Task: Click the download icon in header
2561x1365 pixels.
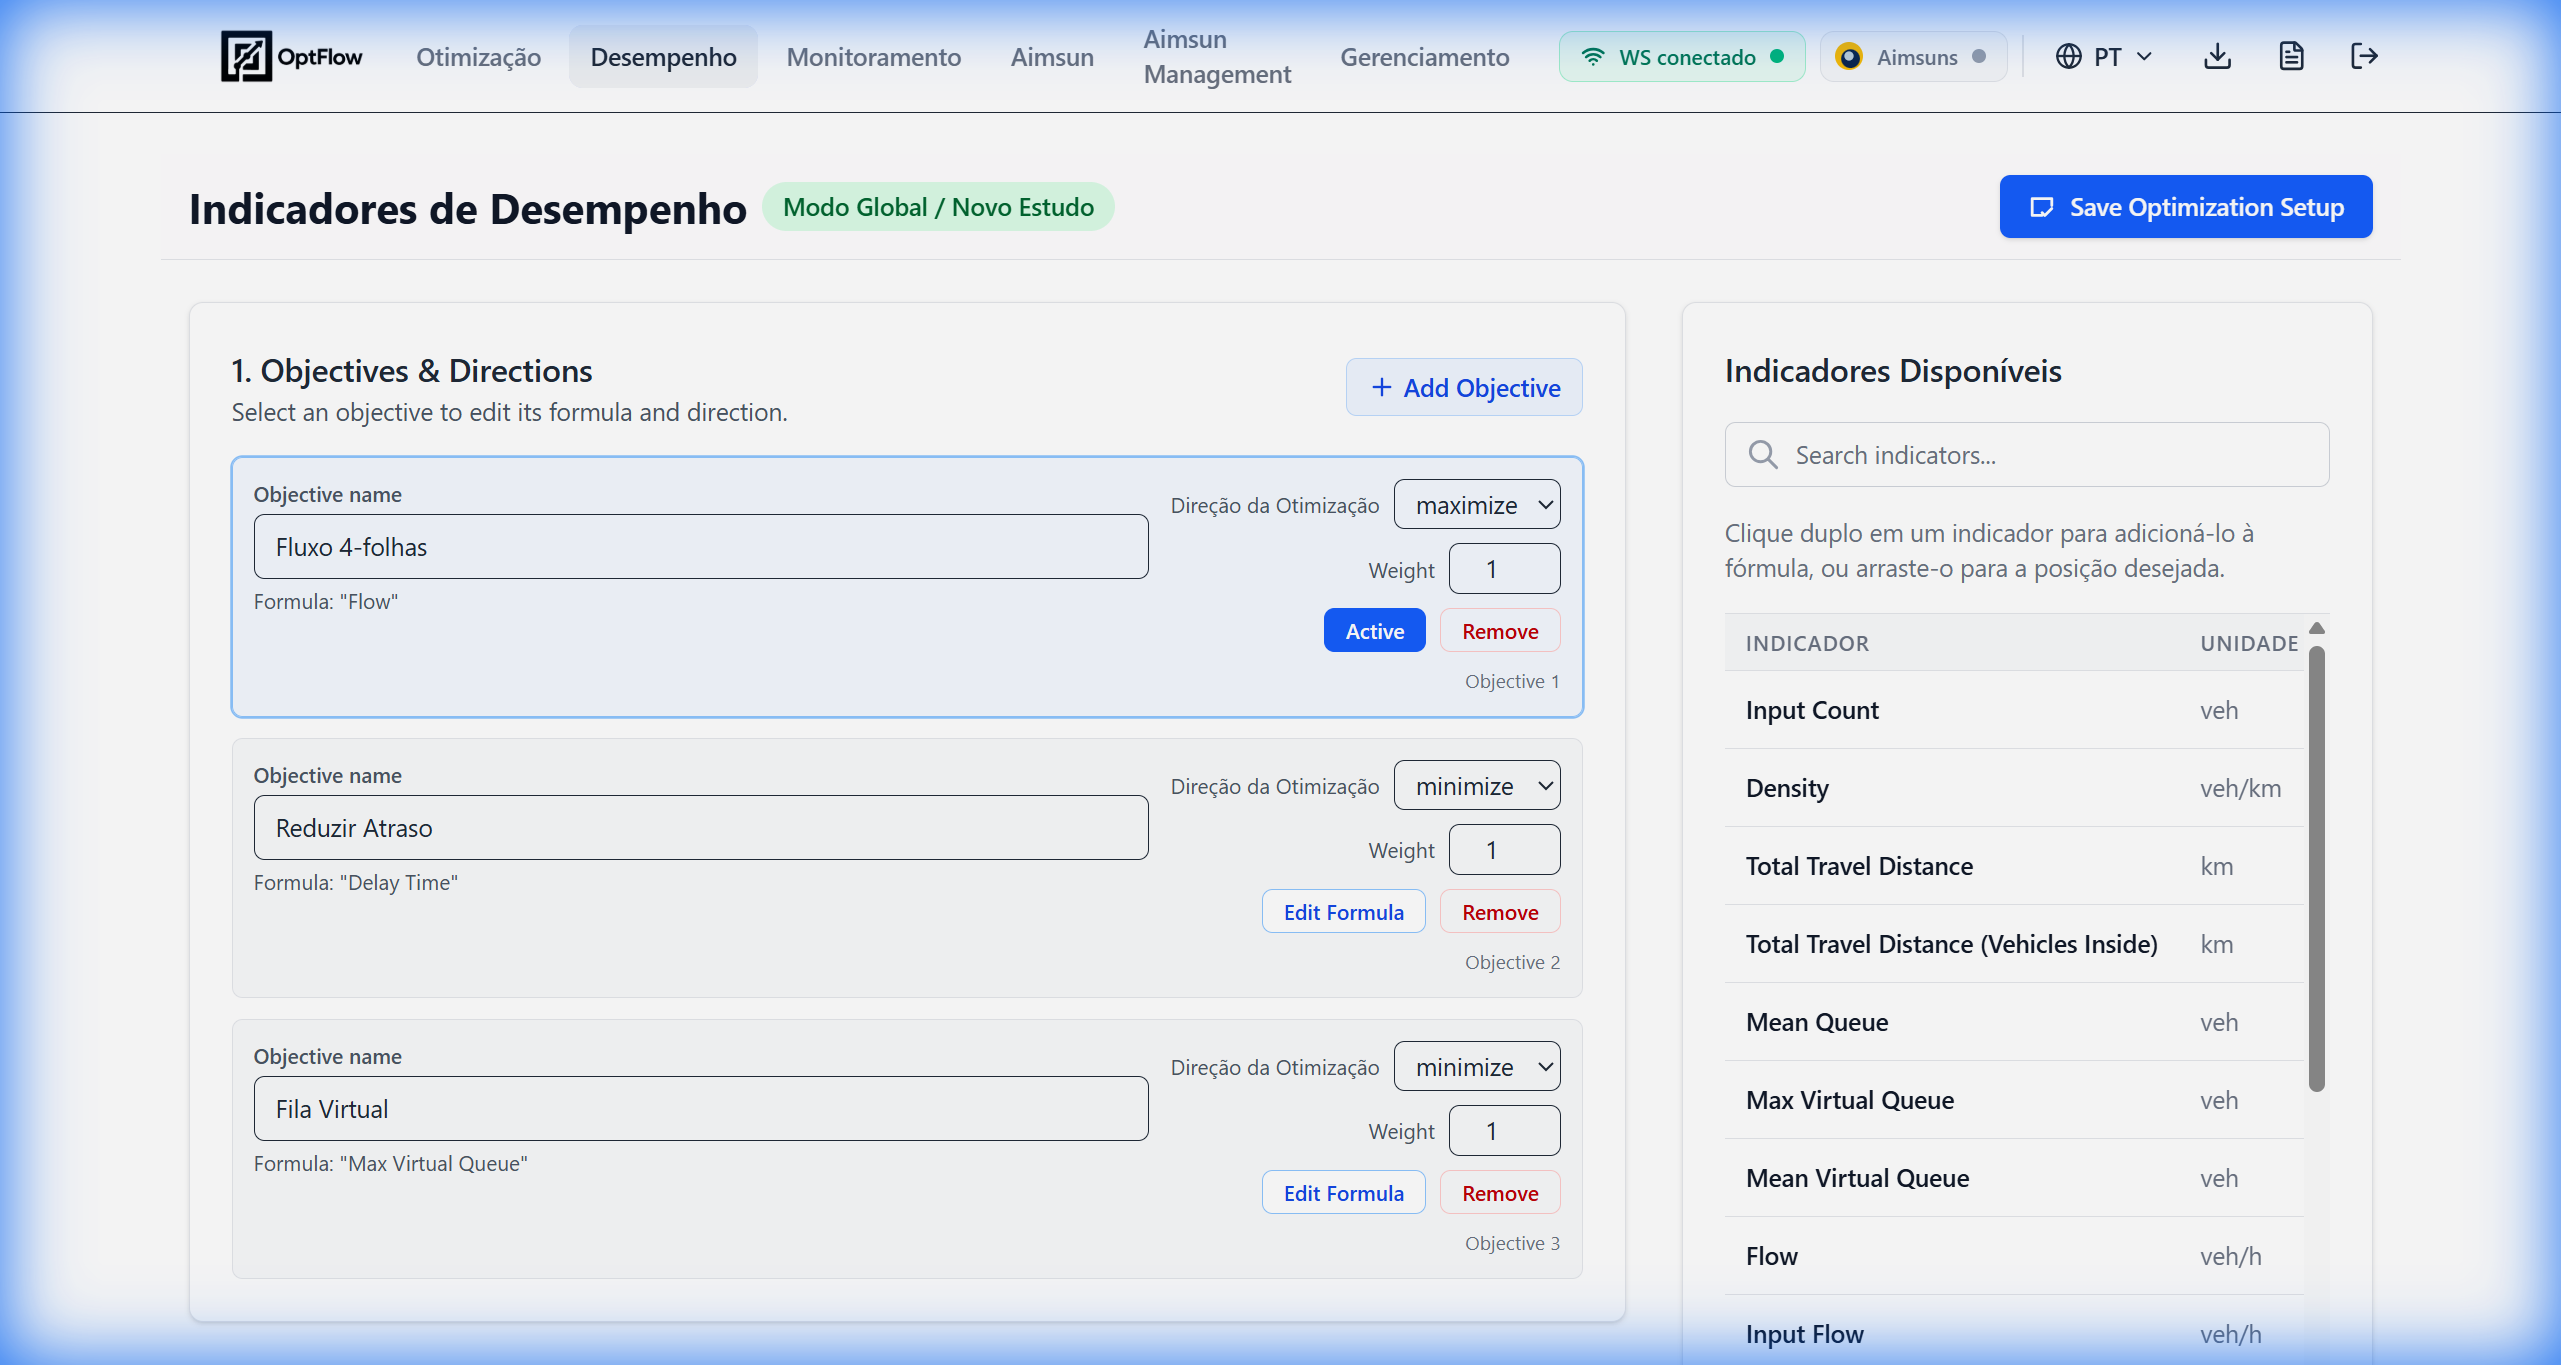Action: coord(2217,56)
